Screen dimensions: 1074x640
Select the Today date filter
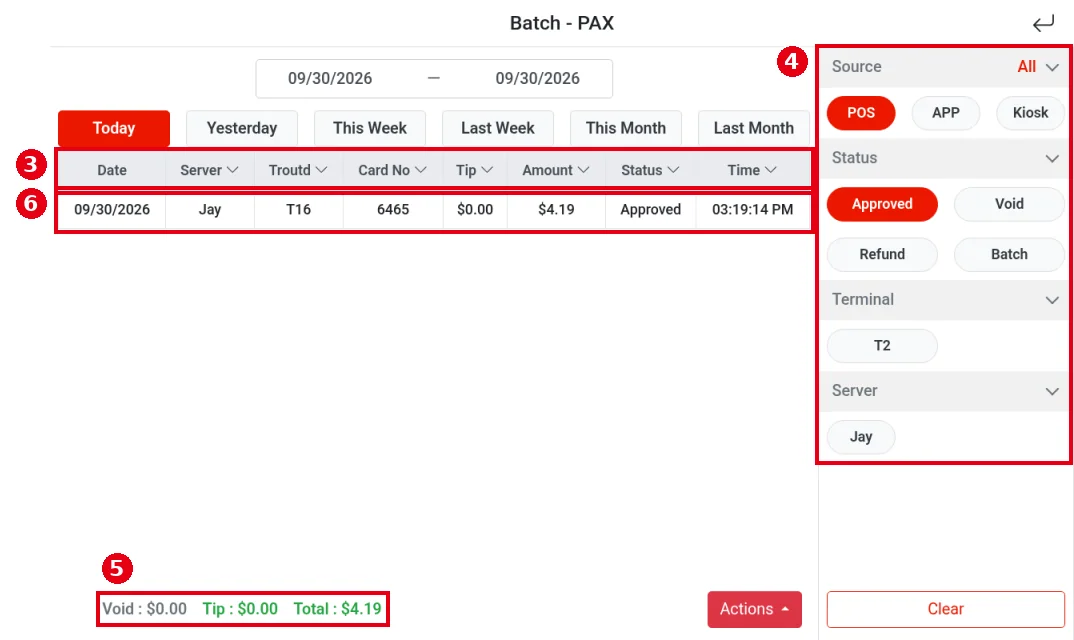click(x=114, y=128)
